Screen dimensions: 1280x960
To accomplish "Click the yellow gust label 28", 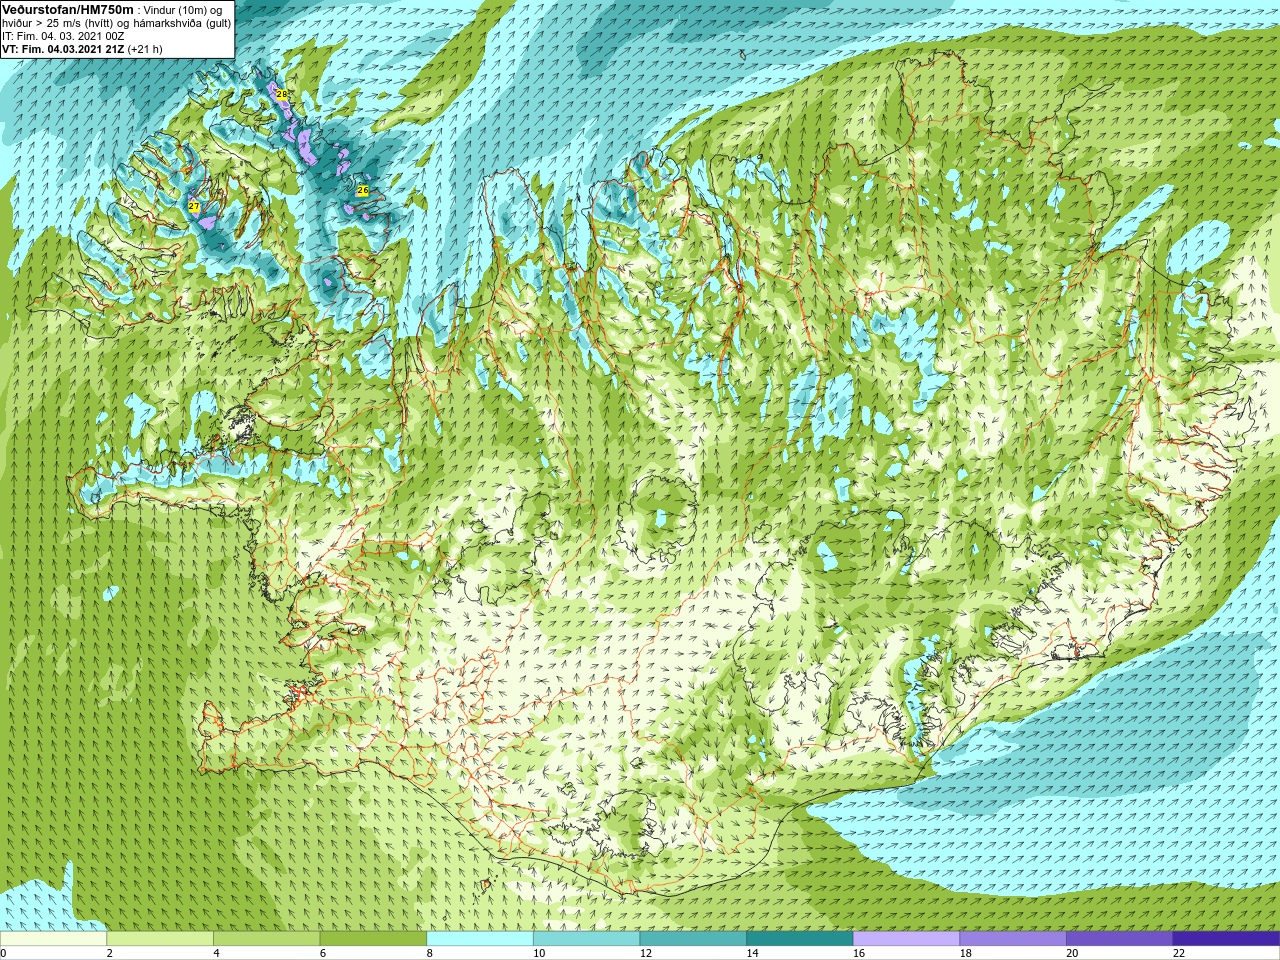I will pyautogui.click(x=281, y=94).
